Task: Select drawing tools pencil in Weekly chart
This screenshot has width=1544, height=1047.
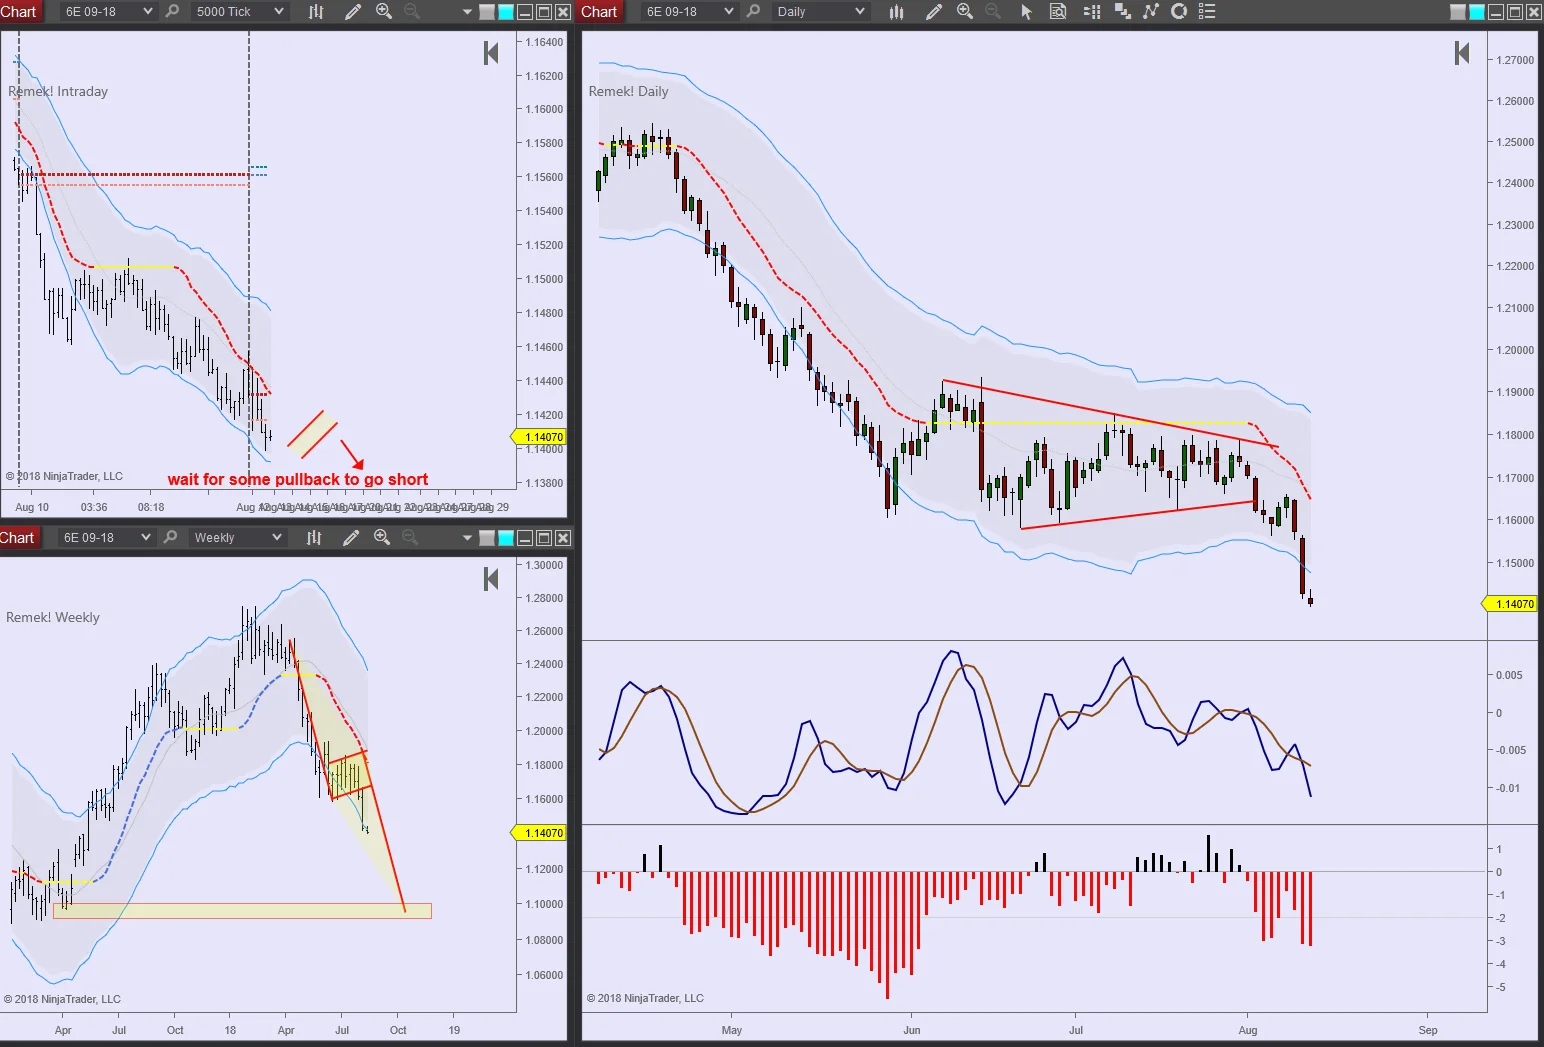Action: [351, 538]
